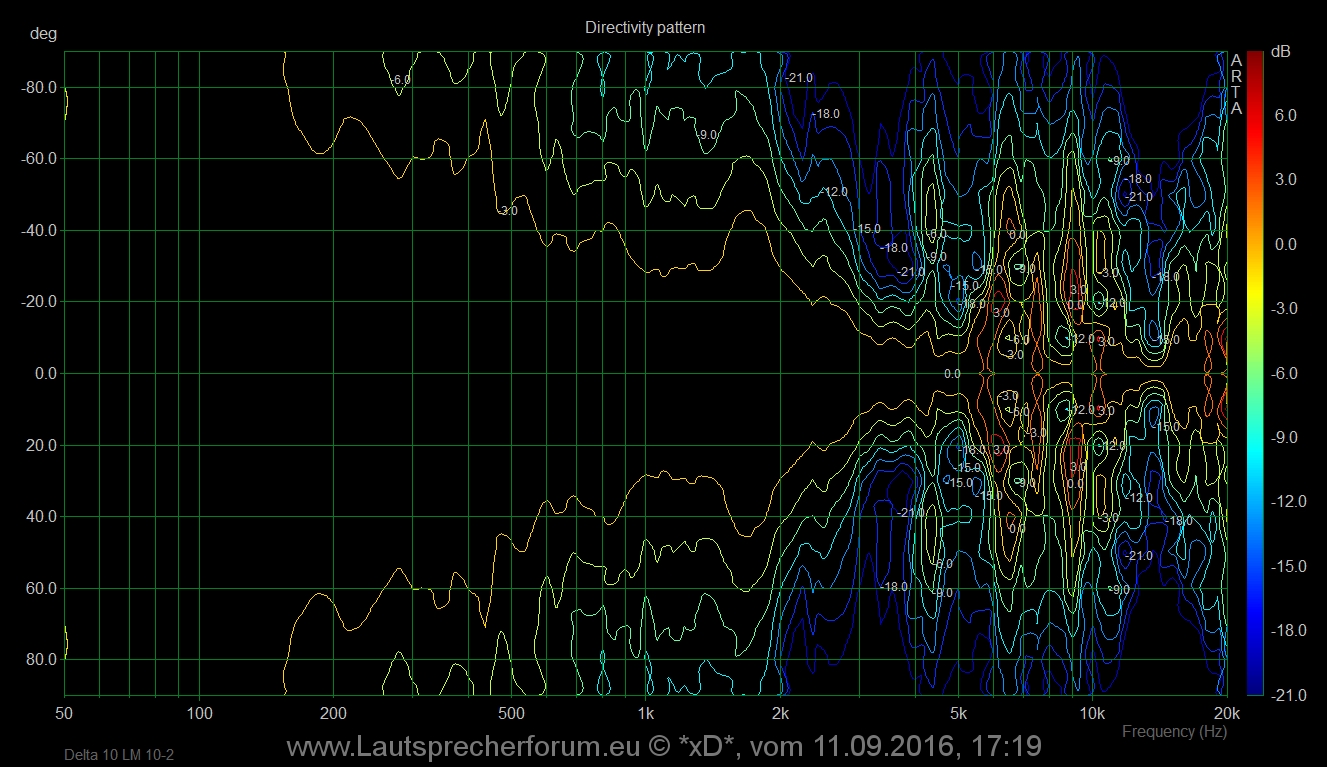Click the dark blue bottom of the color bar
Image resolution: width=1327 pixels, height=767 pixels.
tap(1254, 685)
